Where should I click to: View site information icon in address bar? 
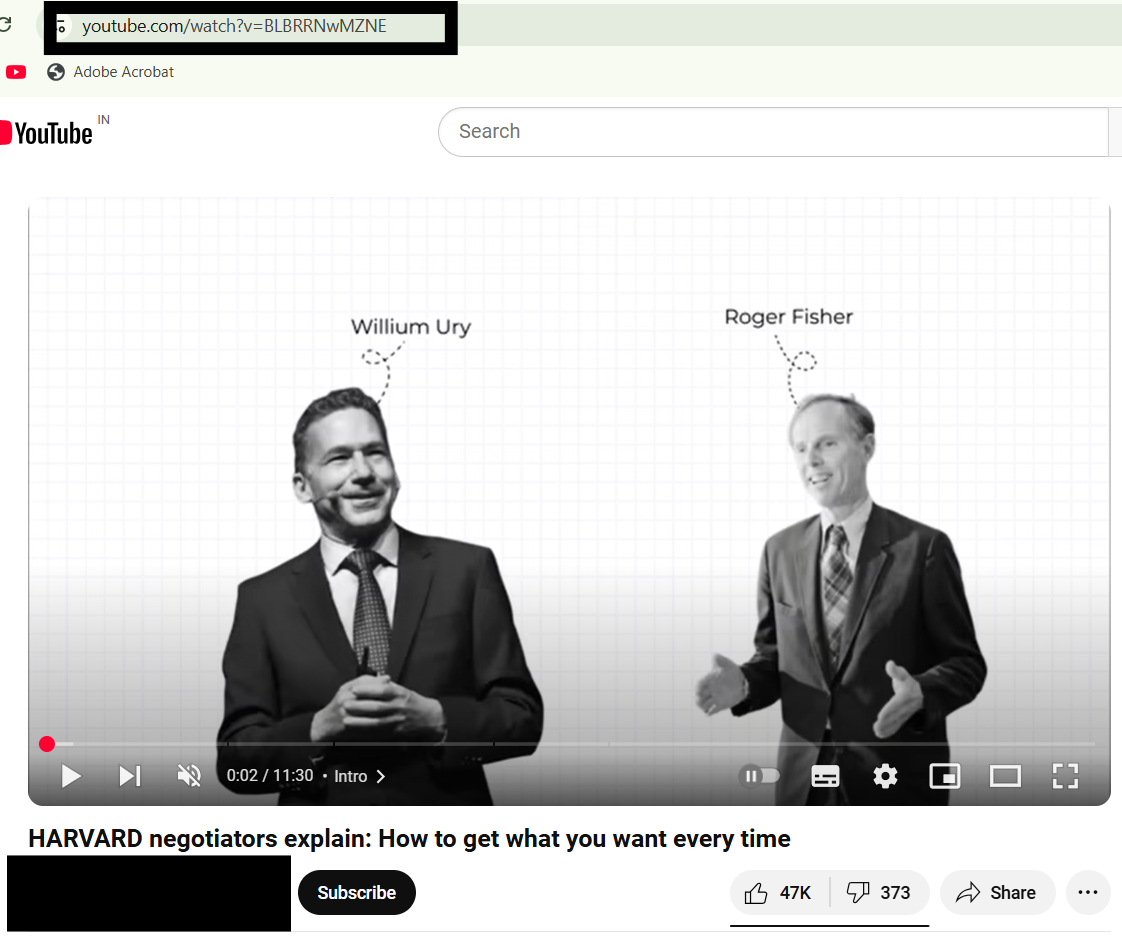pos(62,28)
